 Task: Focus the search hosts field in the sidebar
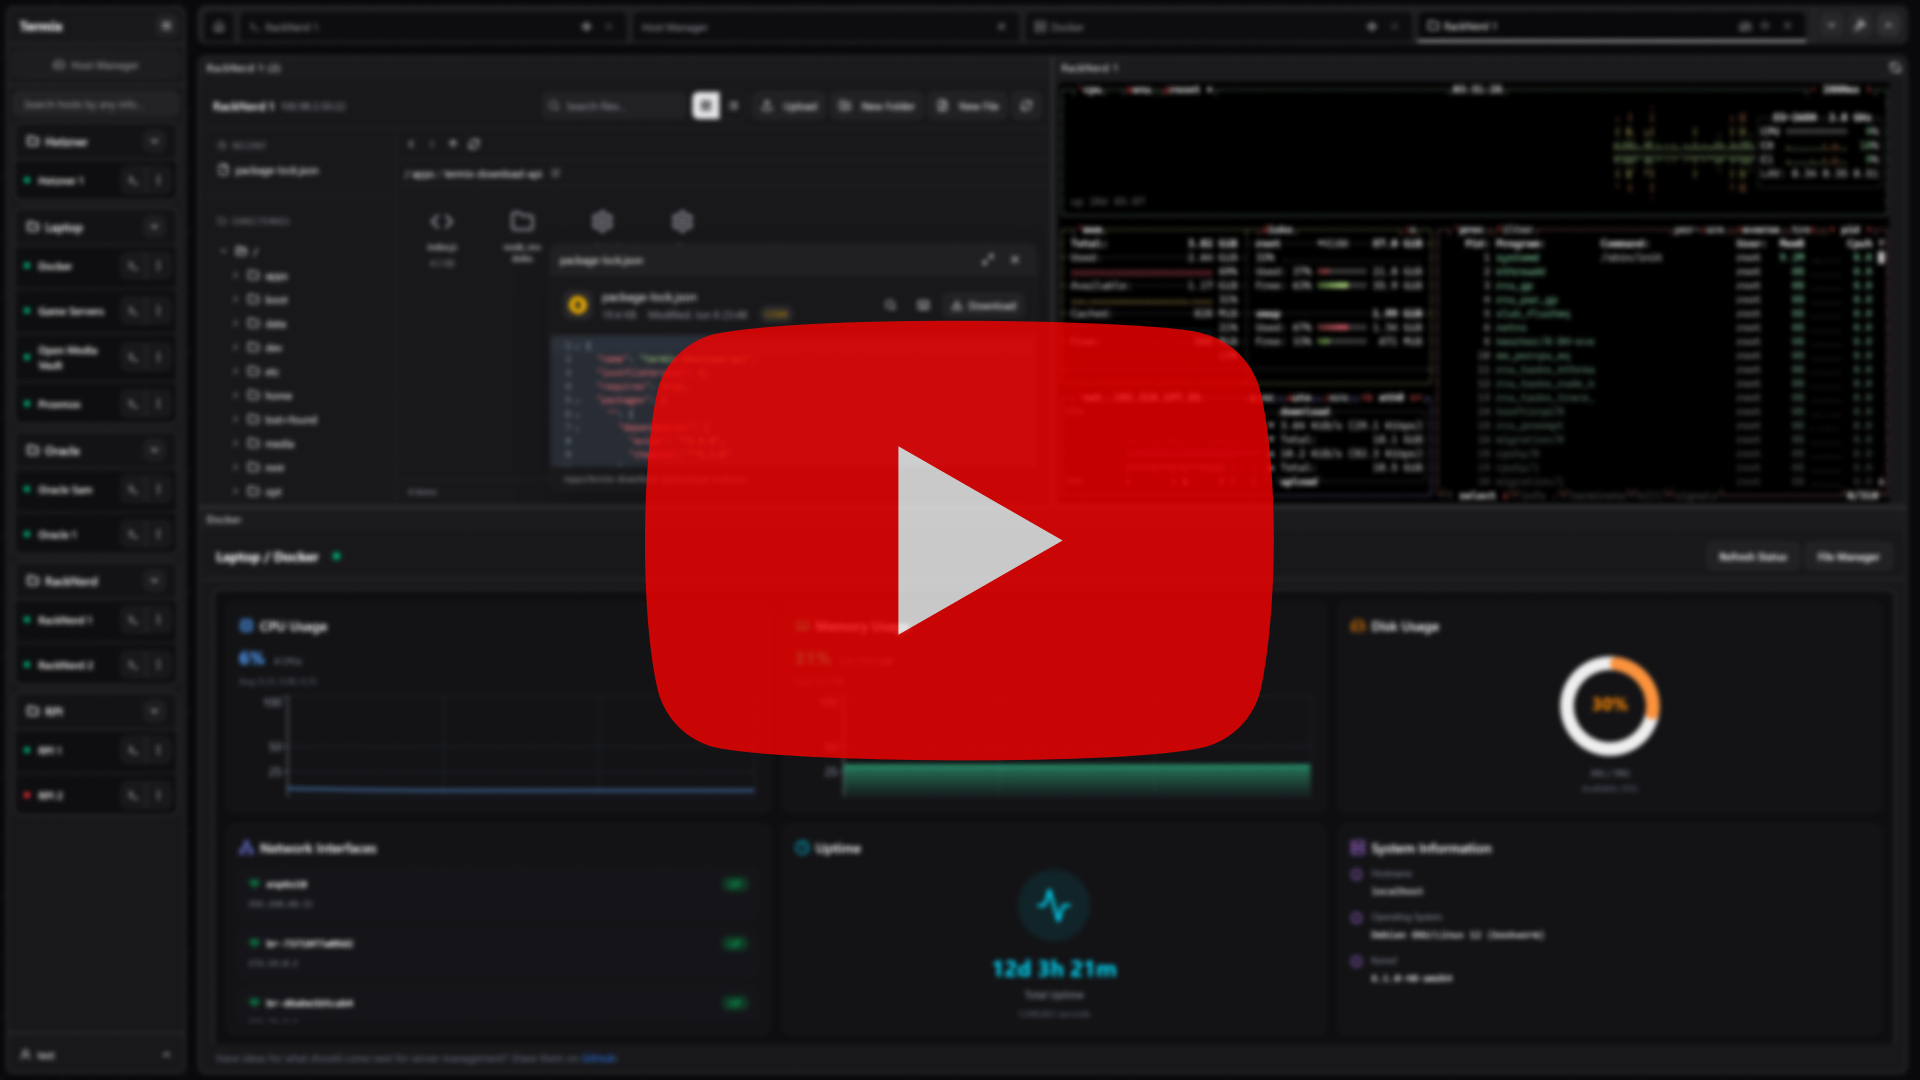95,104
